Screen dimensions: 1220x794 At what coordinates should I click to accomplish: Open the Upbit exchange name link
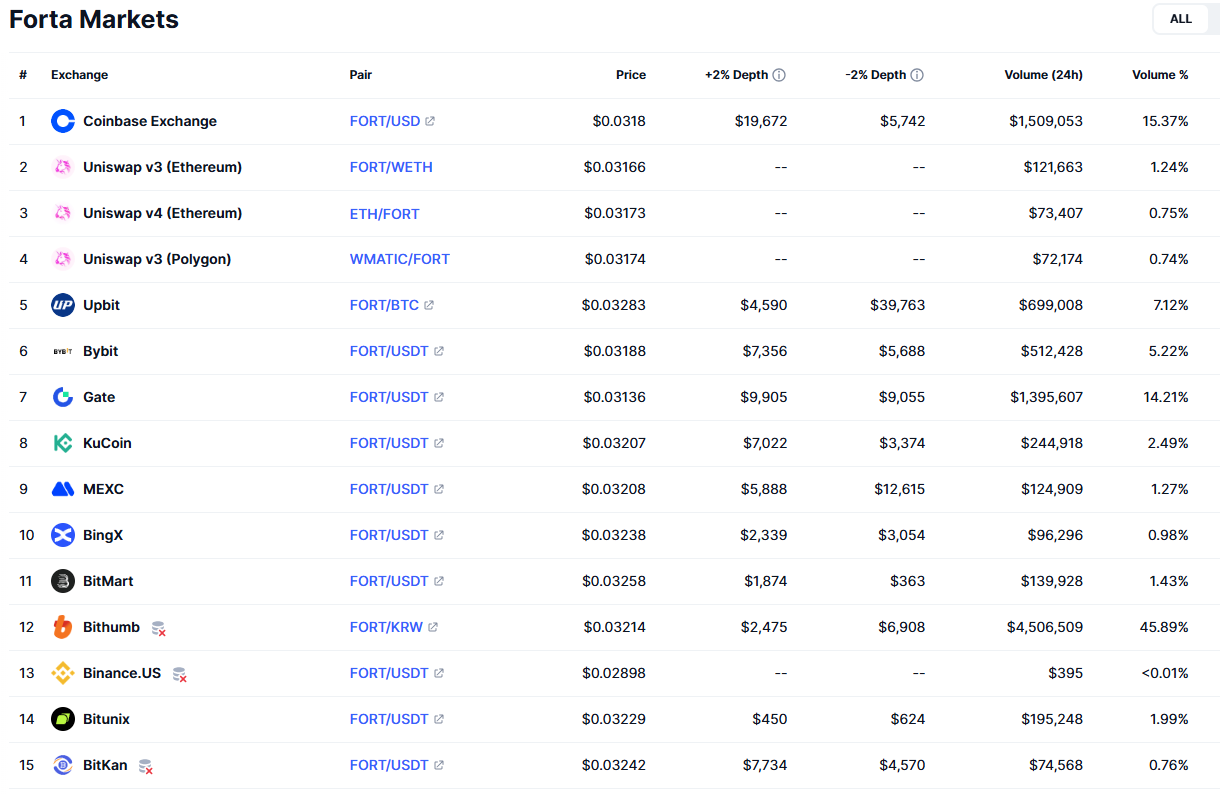(x=102, y=305)
